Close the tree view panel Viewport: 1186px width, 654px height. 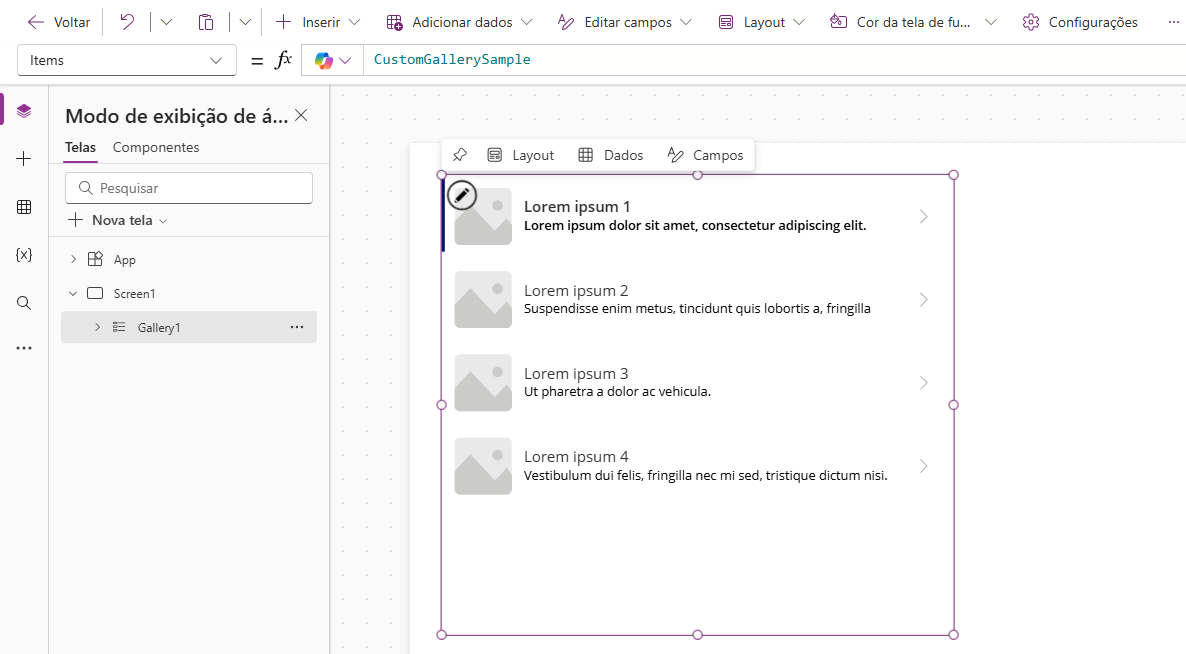tap(301, 115)
